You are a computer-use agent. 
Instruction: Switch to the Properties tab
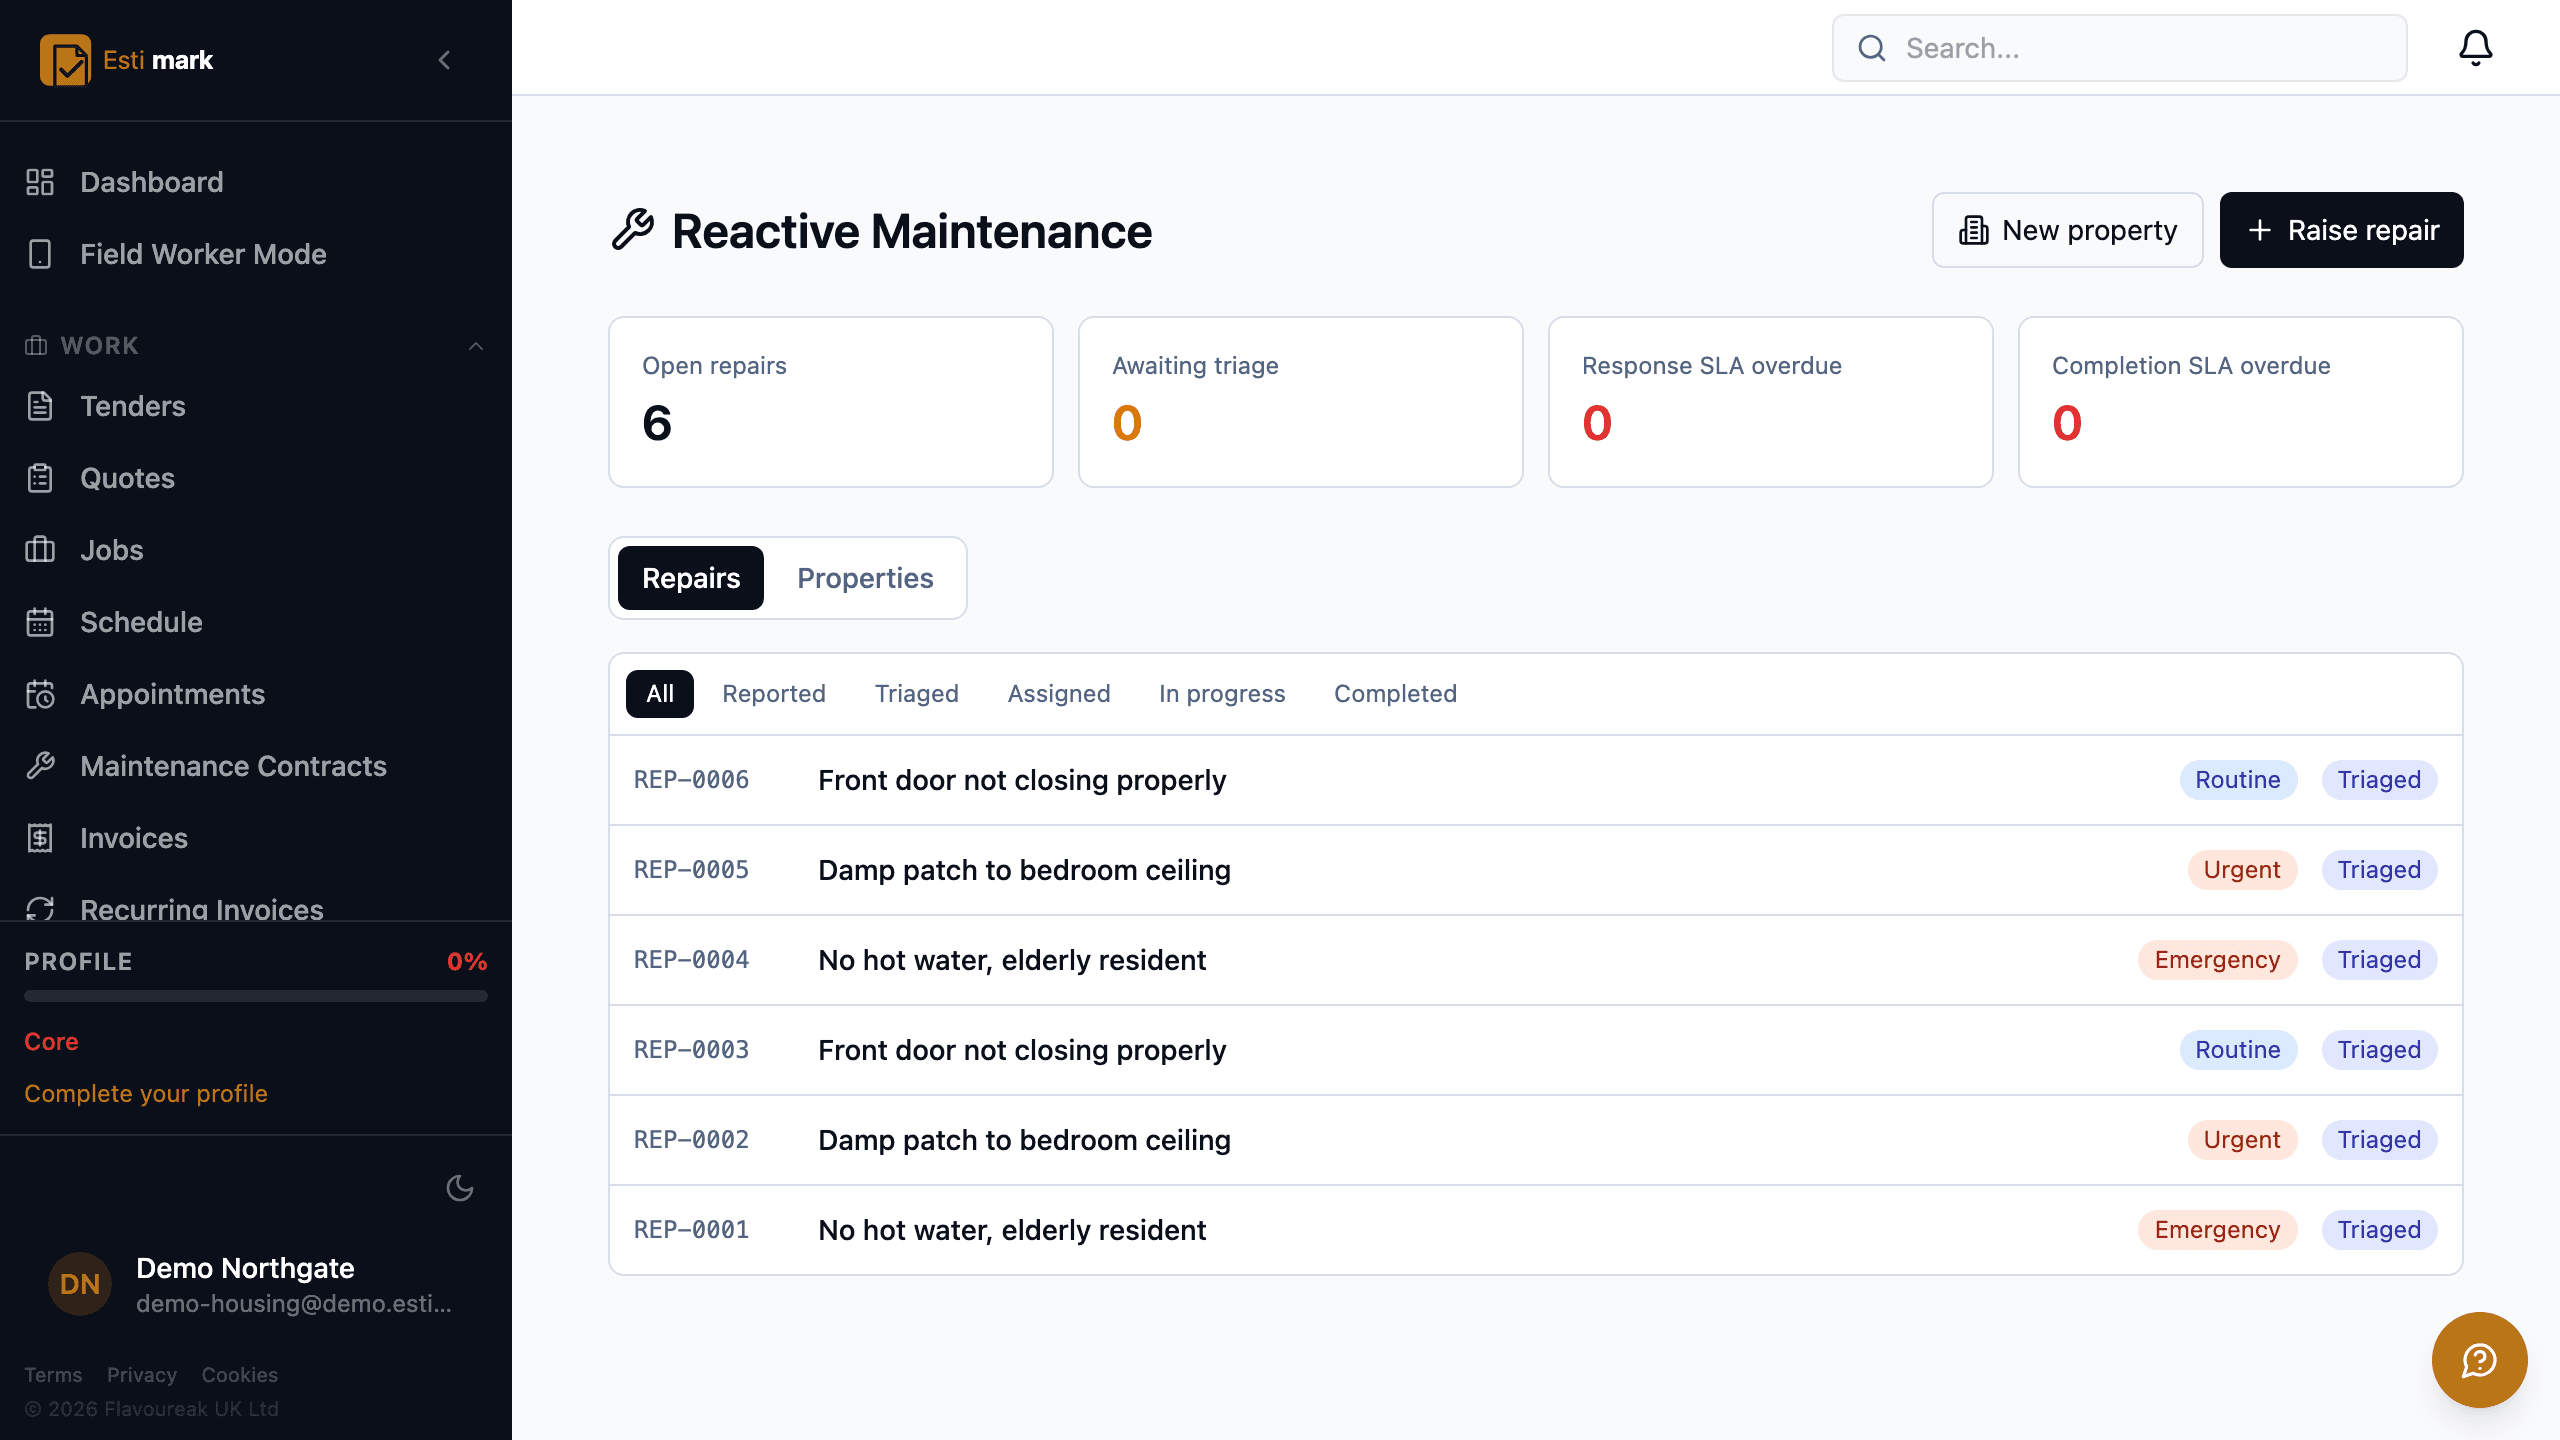pos(865,578)
